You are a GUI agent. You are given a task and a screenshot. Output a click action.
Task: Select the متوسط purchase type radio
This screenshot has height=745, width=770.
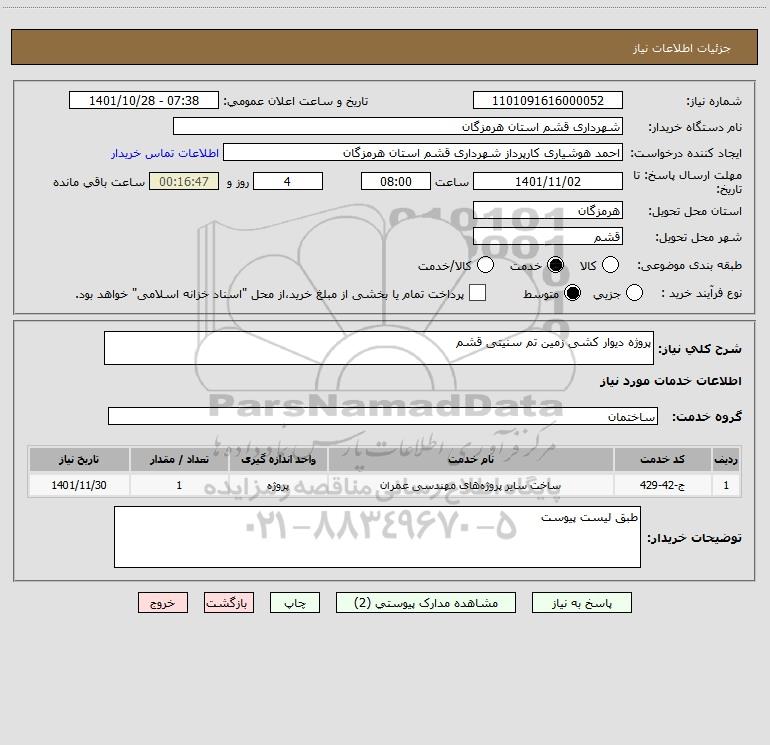click(x=573, y=293)
